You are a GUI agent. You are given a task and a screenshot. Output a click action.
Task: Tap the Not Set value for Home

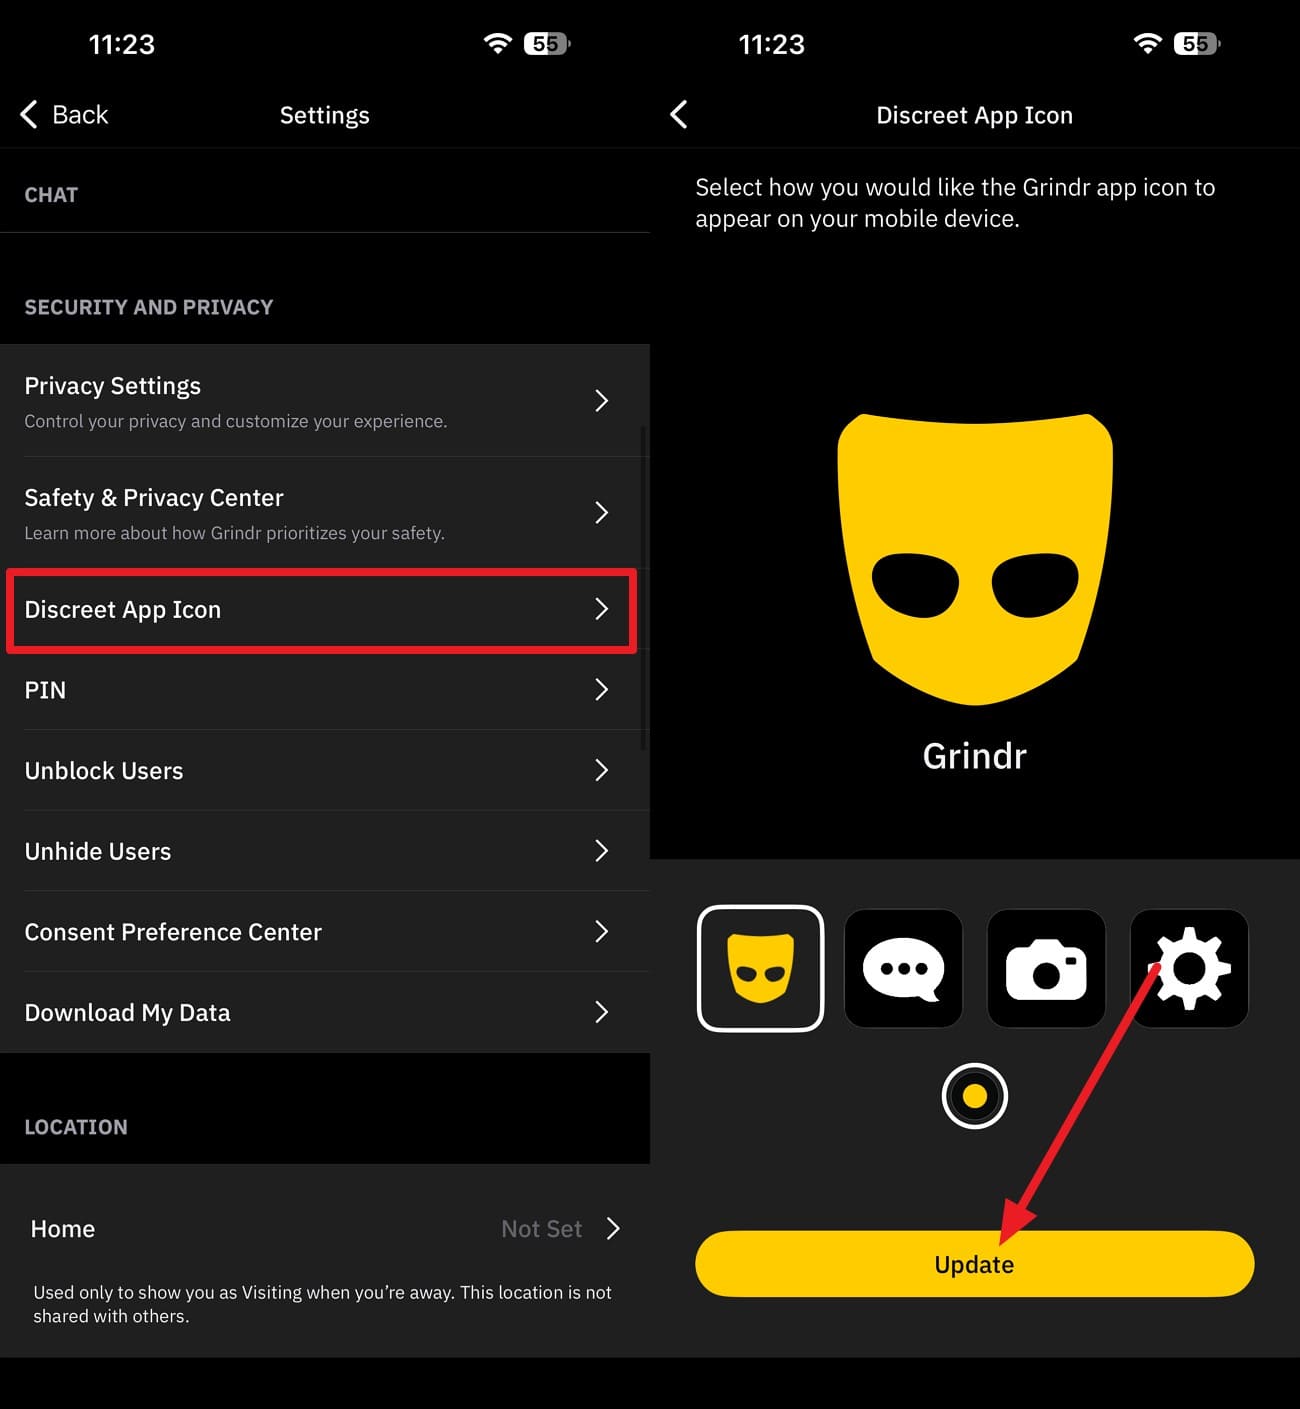tap(541, 1229)
